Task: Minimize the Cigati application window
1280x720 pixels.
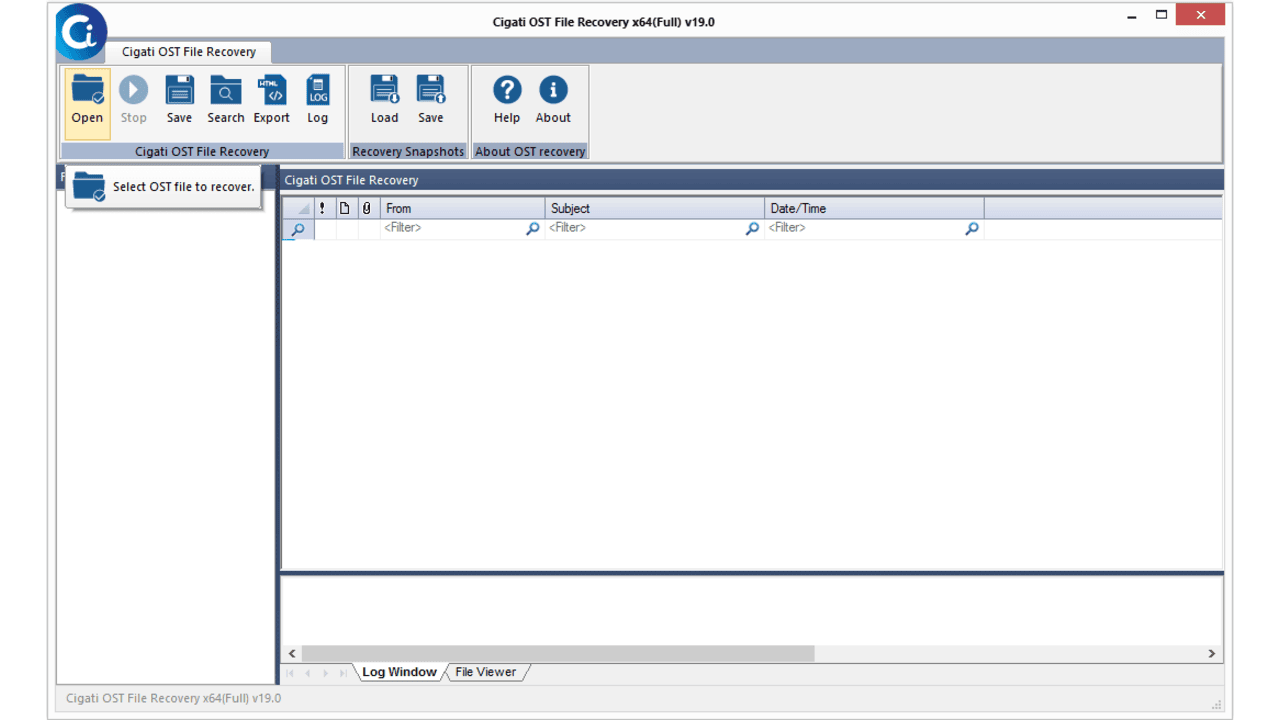Action: pos(1132,16)
